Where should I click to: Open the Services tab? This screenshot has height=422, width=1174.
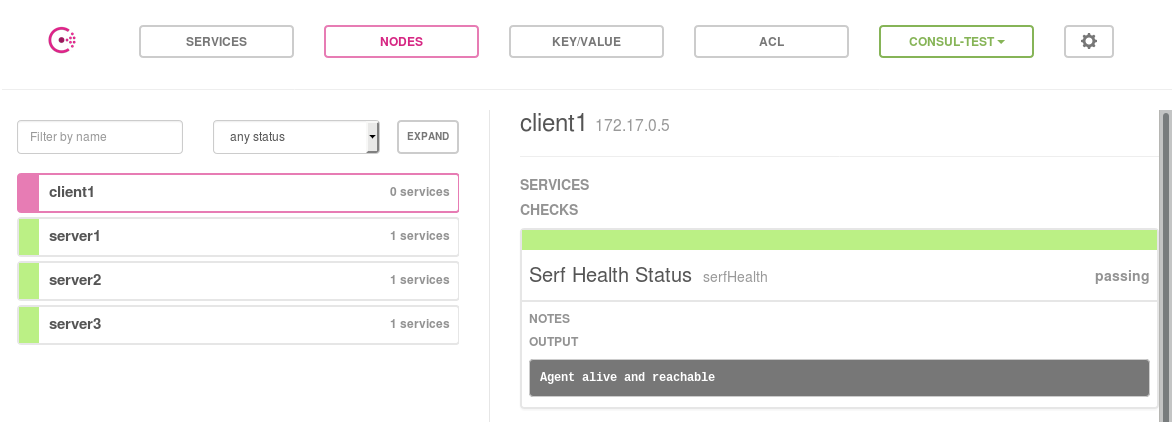(216, 41)
